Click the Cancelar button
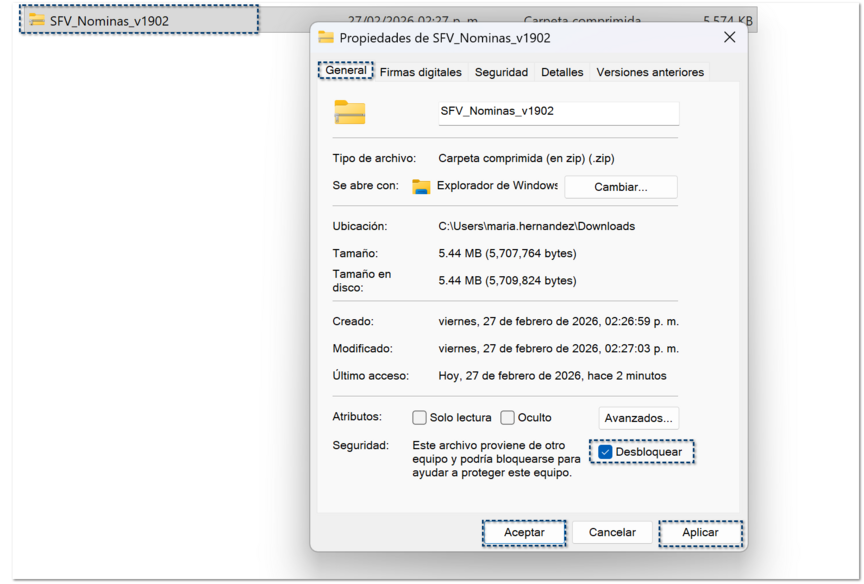This screenshot has width=864, height=584. pyautogui.click(x=612, y=533)
